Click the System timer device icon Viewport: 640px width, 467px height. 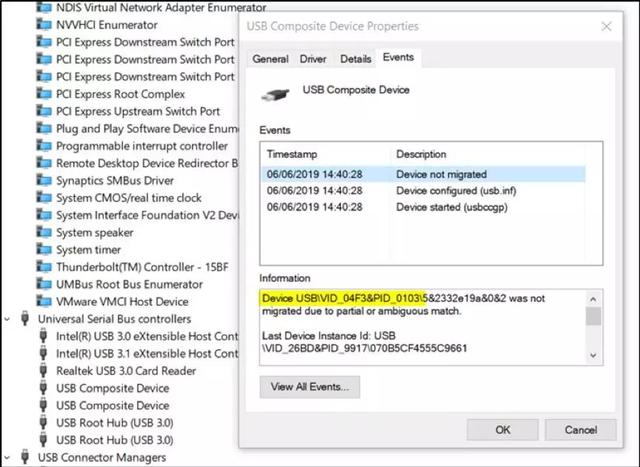44,249
